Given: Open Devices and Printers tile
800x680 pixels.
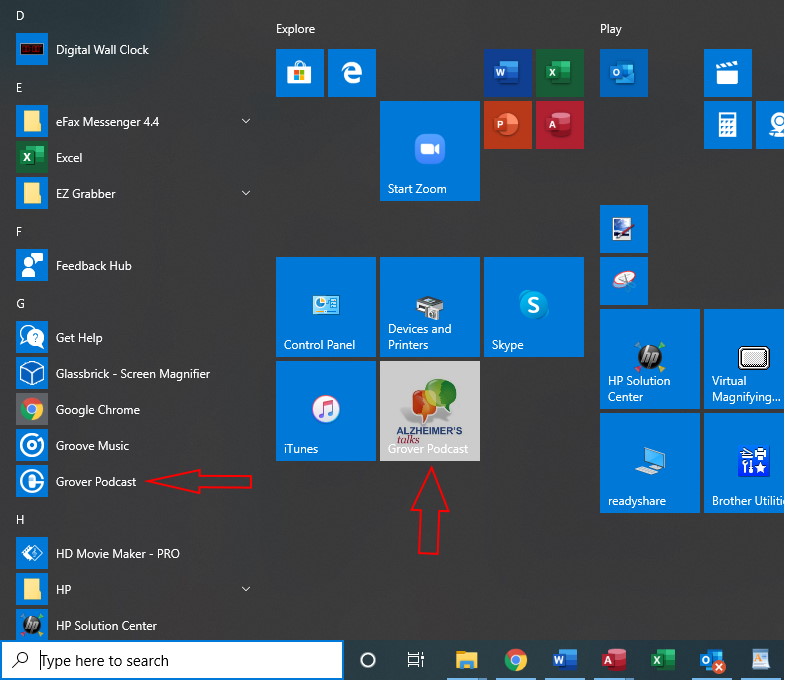Looking at the screenshot, I should point(430,307).
